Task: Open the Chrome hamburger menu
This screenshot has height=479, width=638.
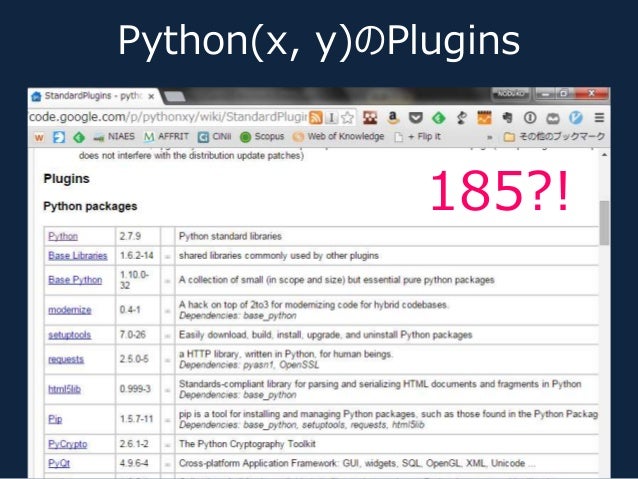Action: tap(599, 118)
